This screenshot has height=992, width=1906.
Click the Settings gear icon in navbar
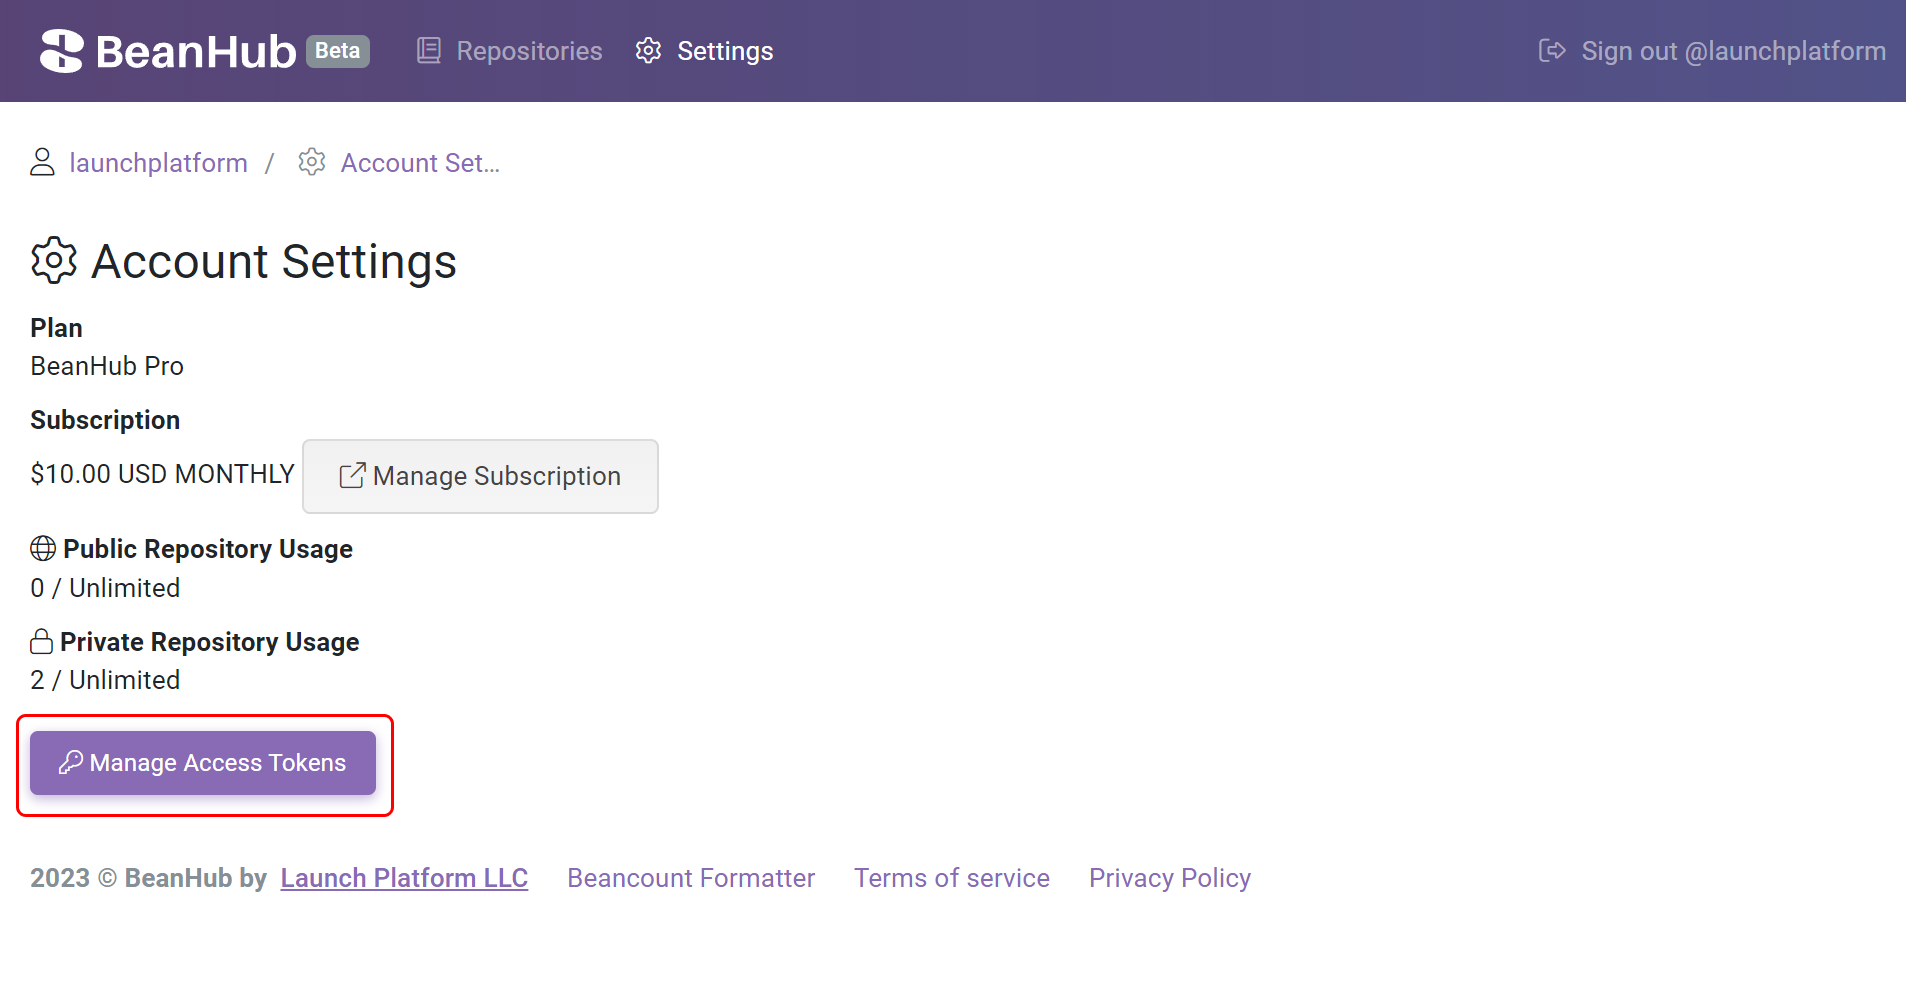click(x=648, y=51)
